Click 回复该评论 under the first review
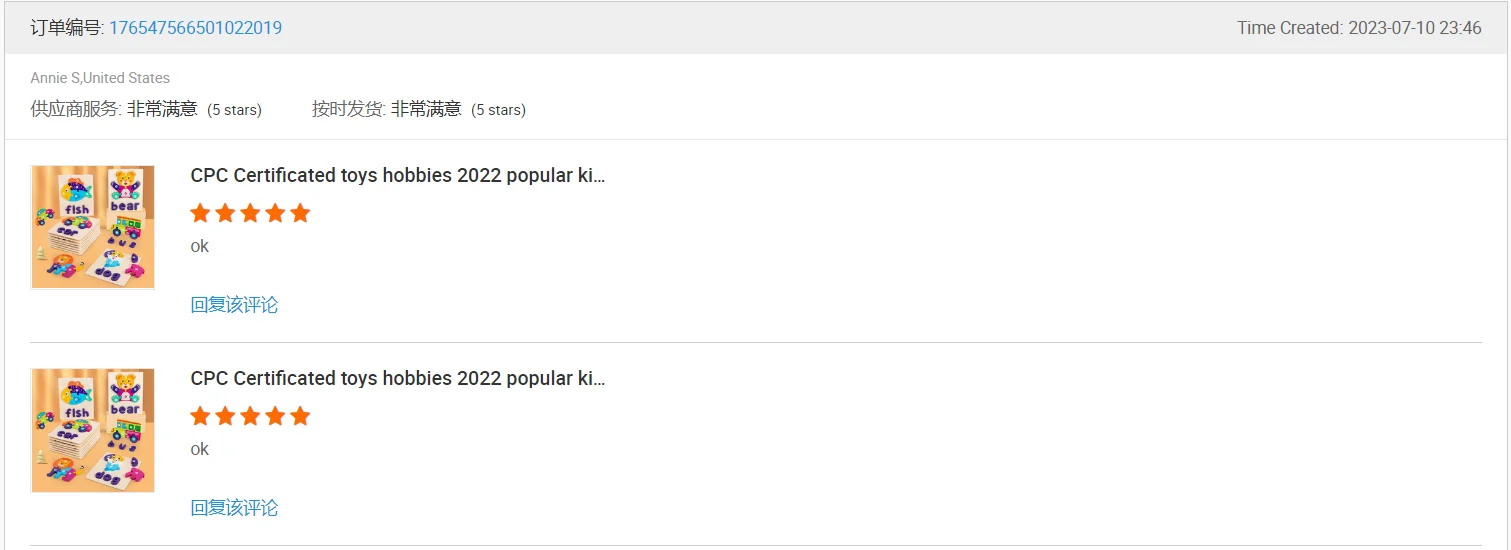This screenshot has width=1511, height=550. click(x=234, y=305)
